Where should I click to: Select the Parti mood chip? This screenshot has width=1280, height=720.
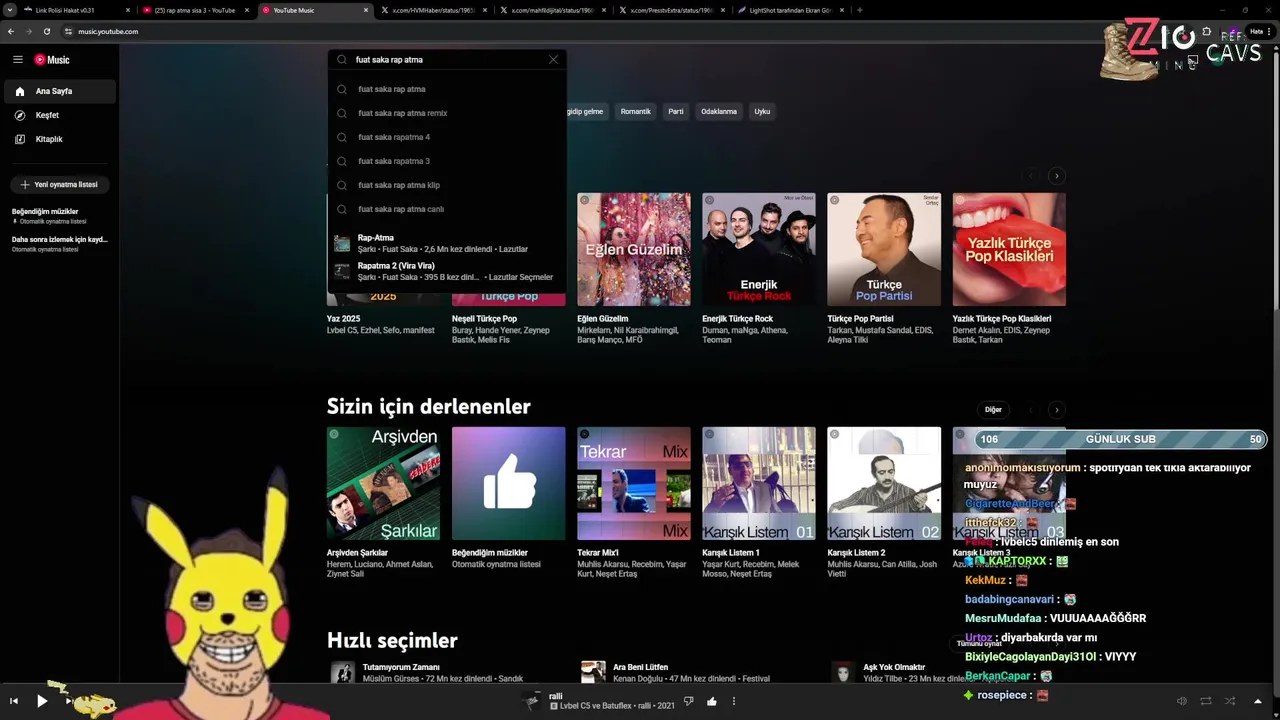(676, 112)
